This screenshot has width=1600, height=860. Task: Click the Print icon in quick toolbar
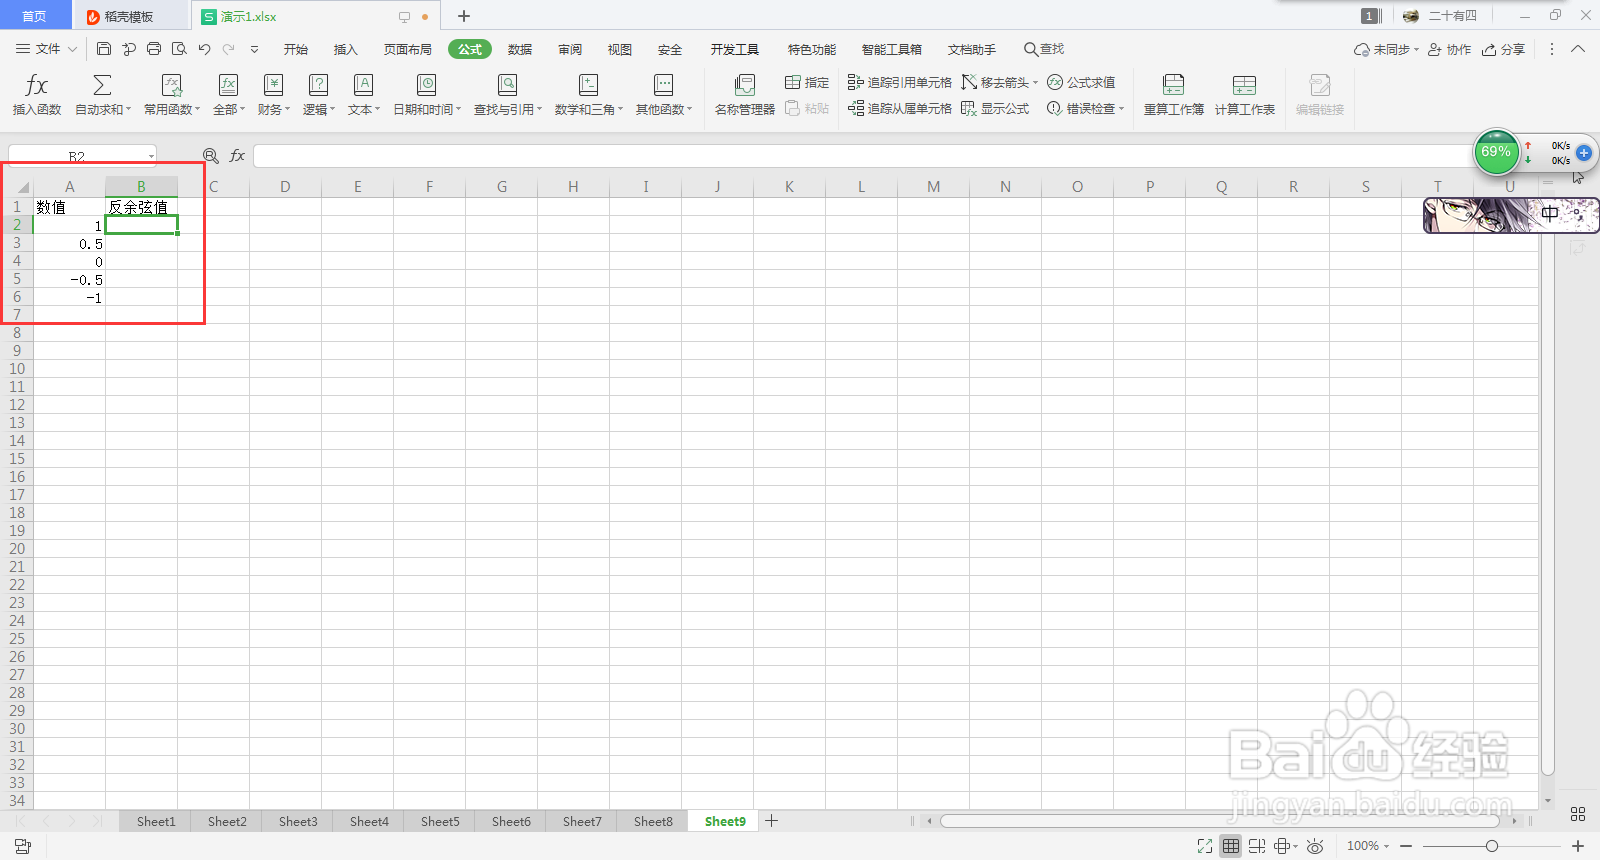point(154,49)
